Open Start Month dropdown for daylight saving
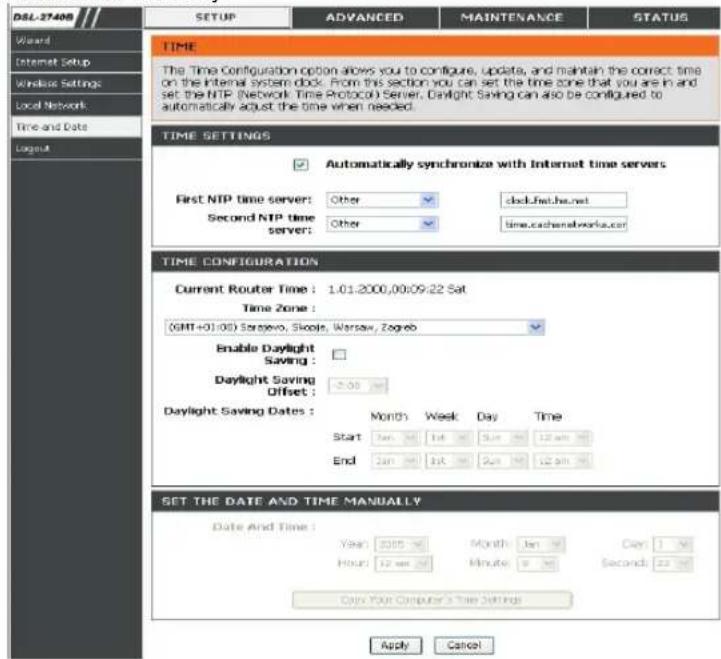Image resolution: width=721 pixels, height=659 pixels. point(395,437)
